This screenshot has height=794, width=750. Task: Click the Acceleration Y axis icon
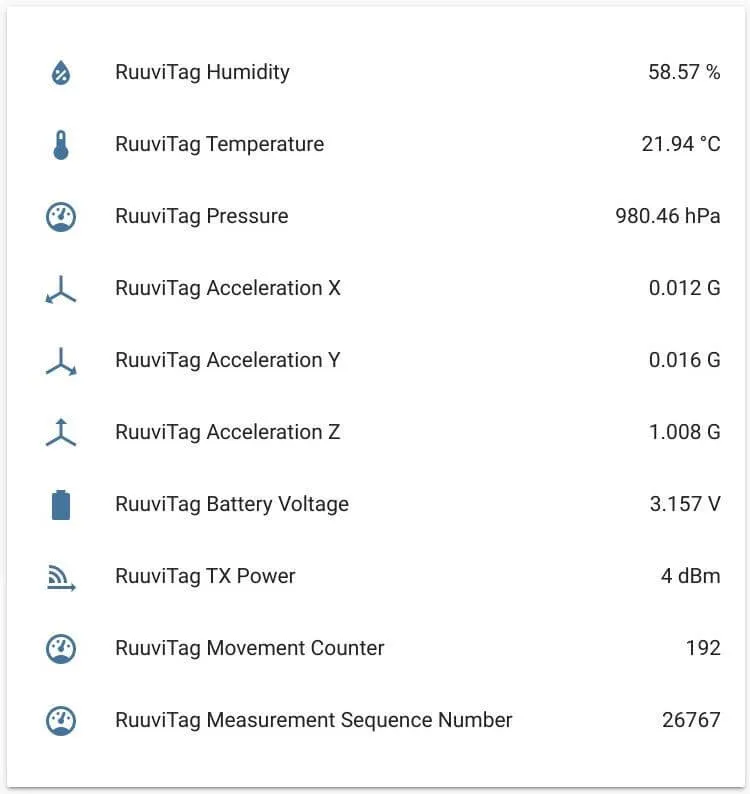pyautogui.click(x=61, y=361)
